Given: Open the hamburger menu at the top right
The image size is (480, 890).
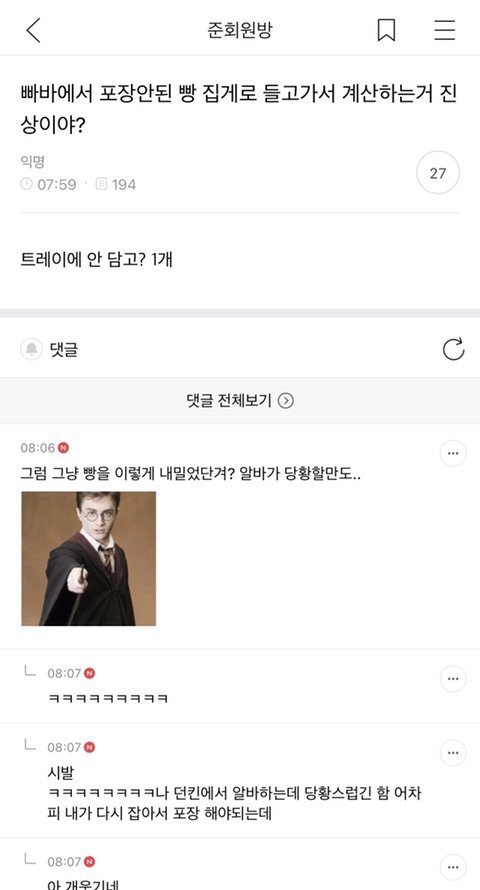Looking at the screenshot, I should click(445, 30).
